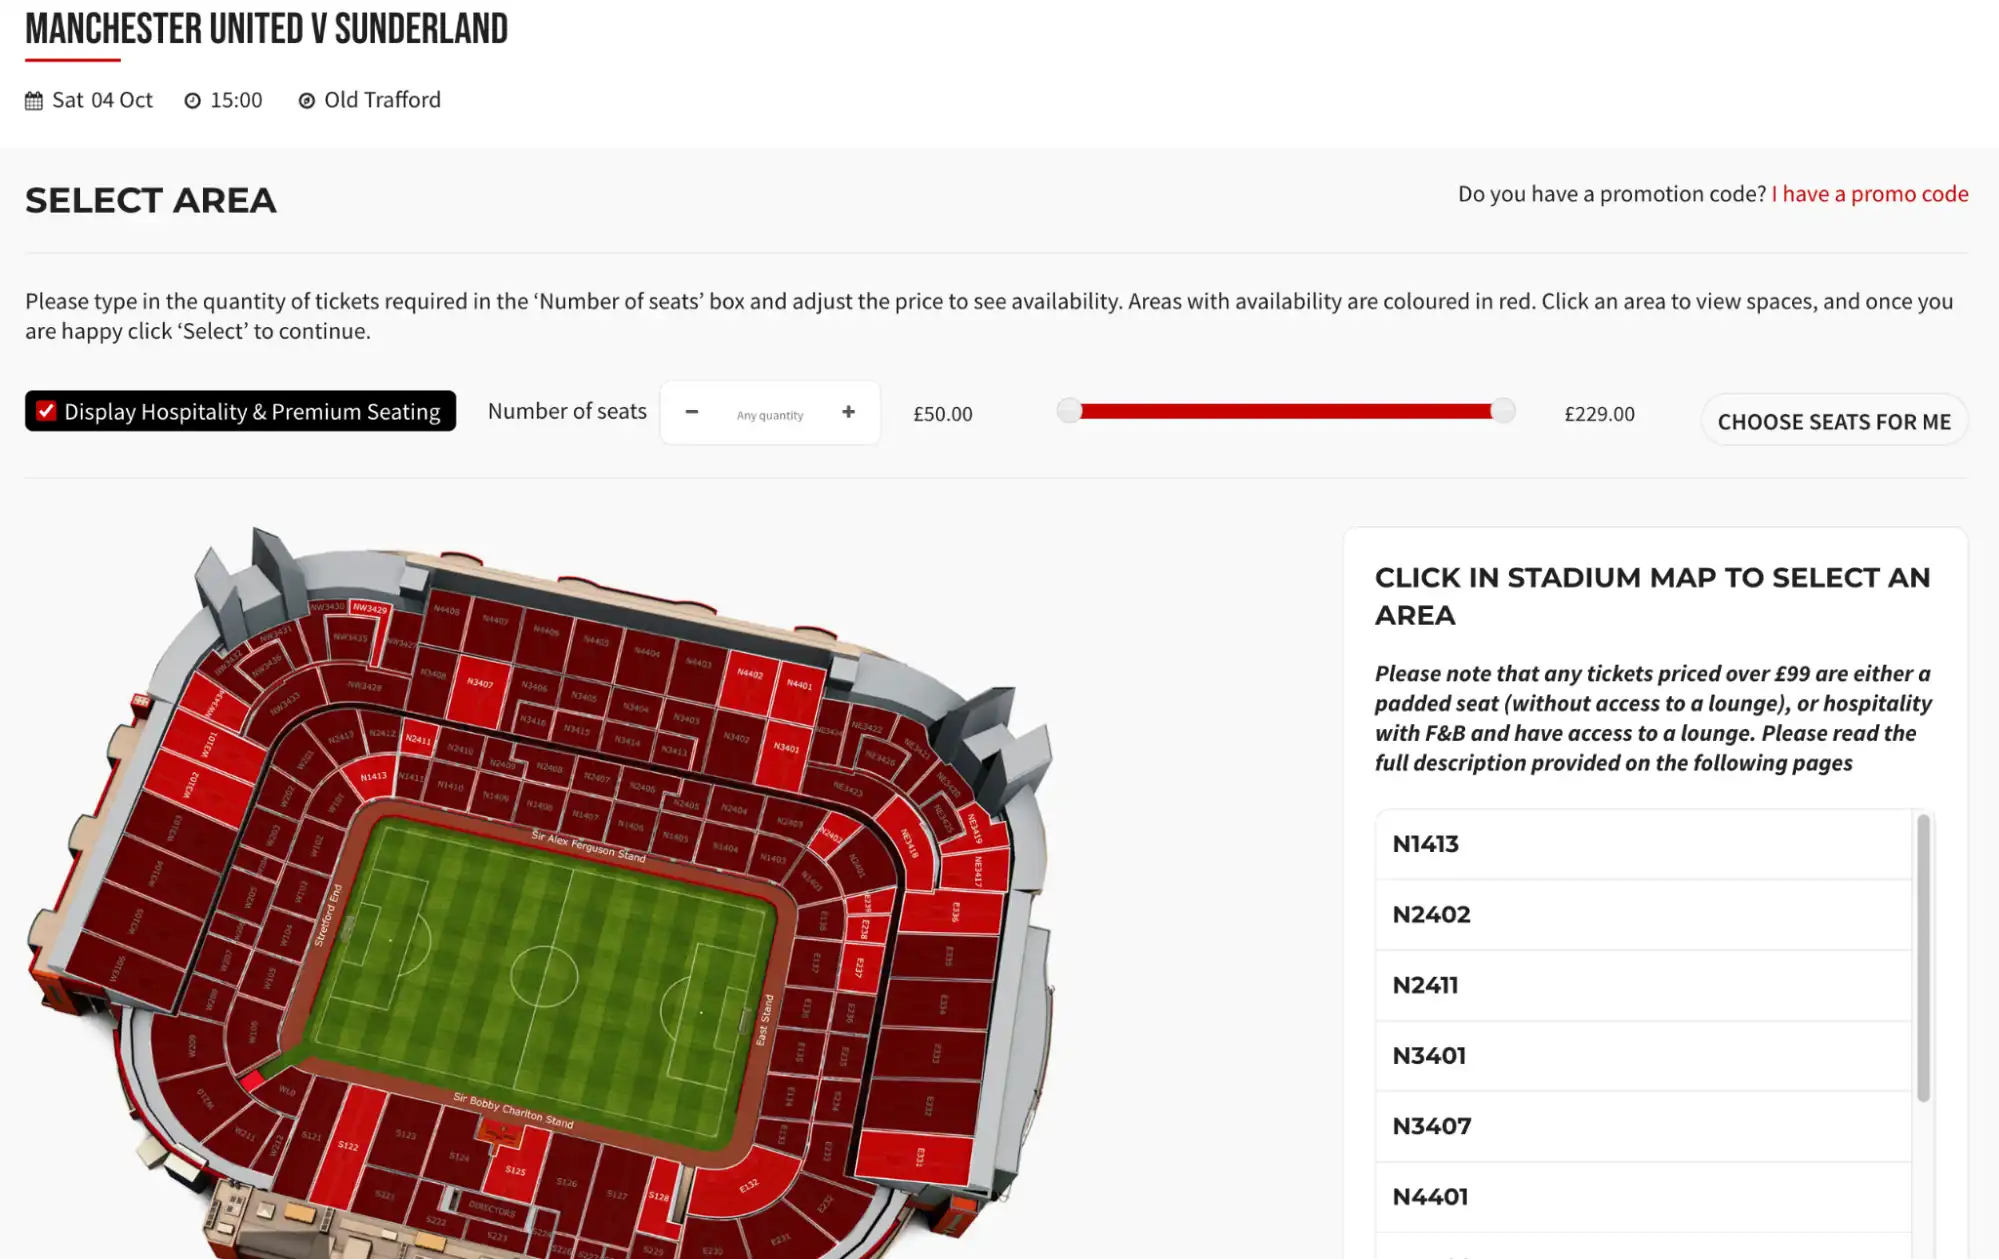Click the 'Any quantity' input field
Image resolution: width=1999 pixels, height=1260 pixels.
tap(770, 413)
